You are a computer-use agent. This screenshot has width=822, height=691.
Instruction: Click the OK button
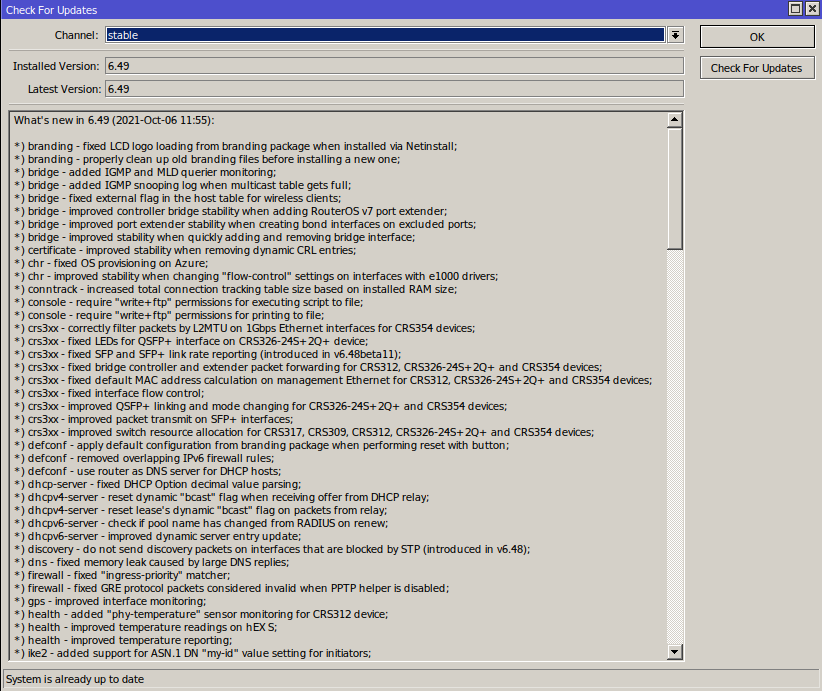tap(756, 37)
